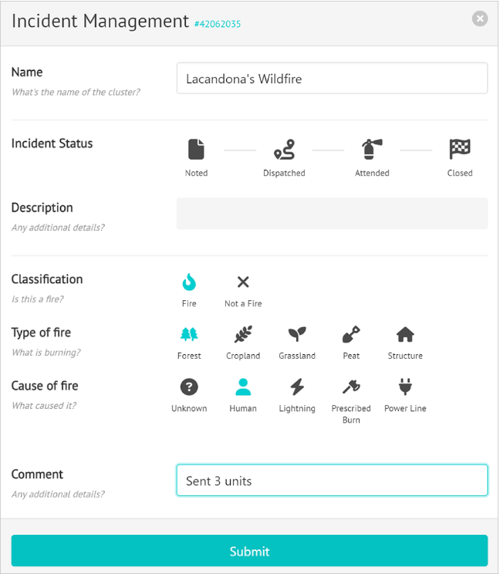Choose Peat shovel icon

[x=351, y=334]
